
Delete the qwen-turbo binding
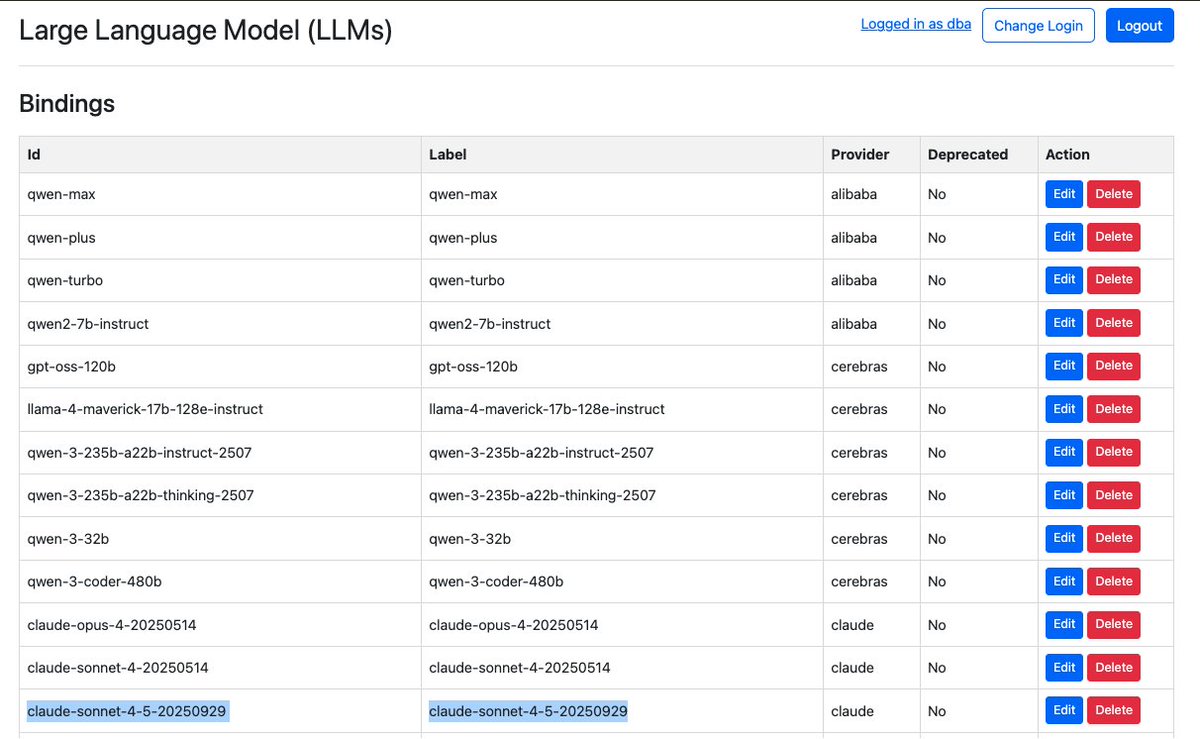pyautogui.click(x=1114, y=280)
